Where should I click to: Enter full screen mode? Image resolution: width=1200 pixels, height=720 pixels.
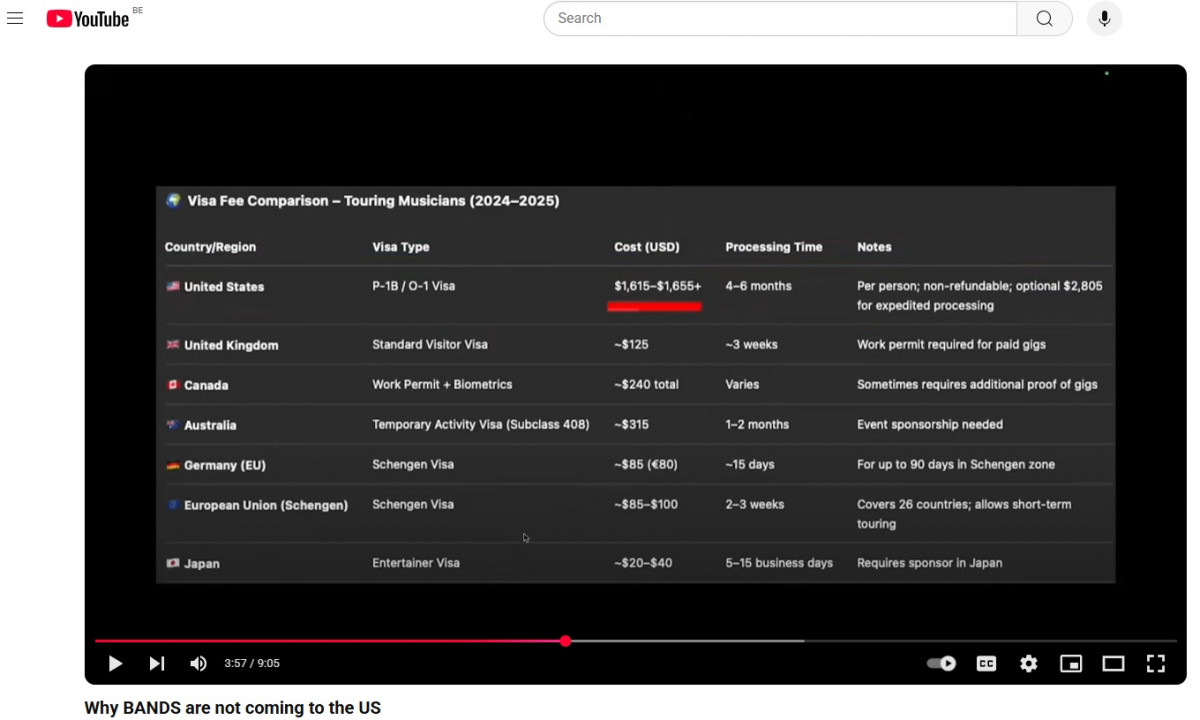[x=1156, y=663]
